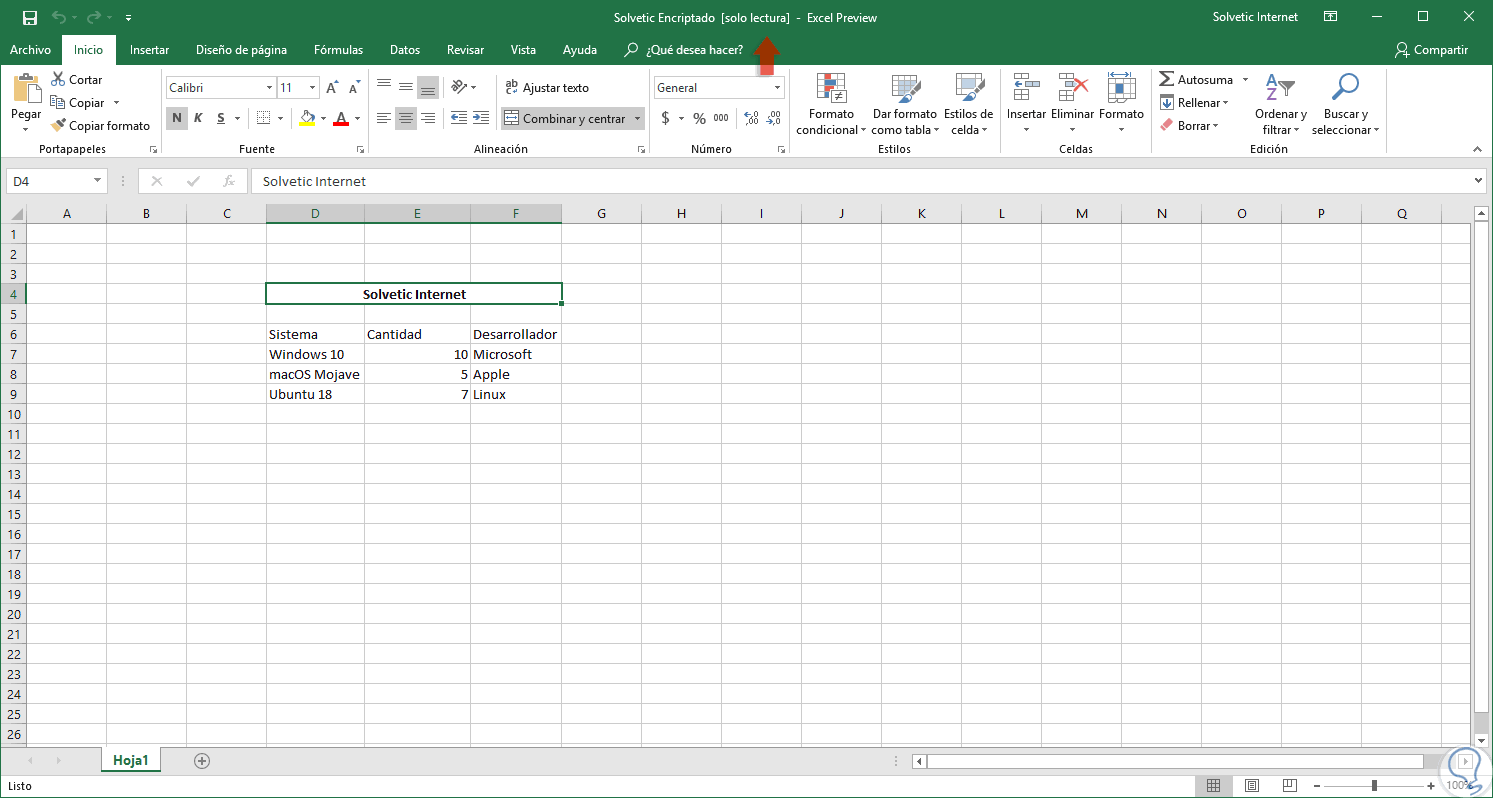1493x798 pixels.
Task: Toggle bold formatting (N)
Action: click(x=176, y=118)
